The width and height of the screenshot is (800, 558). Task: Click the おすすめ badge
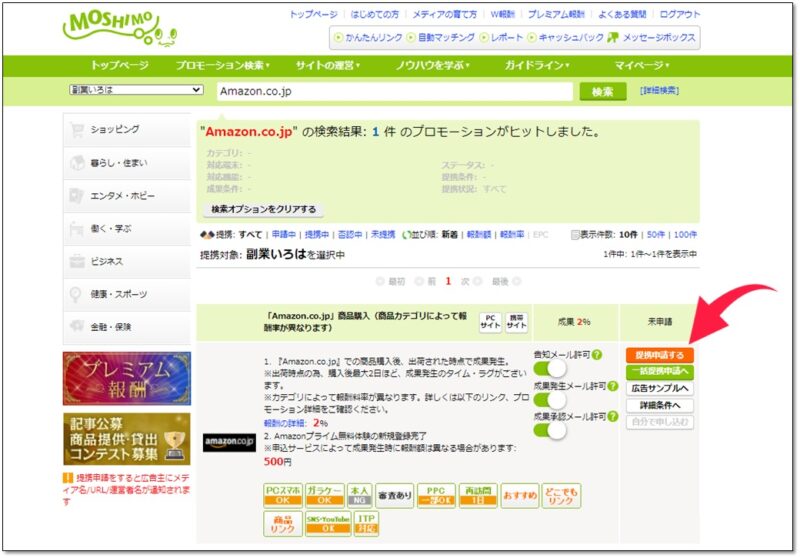(x=520, y=495)
